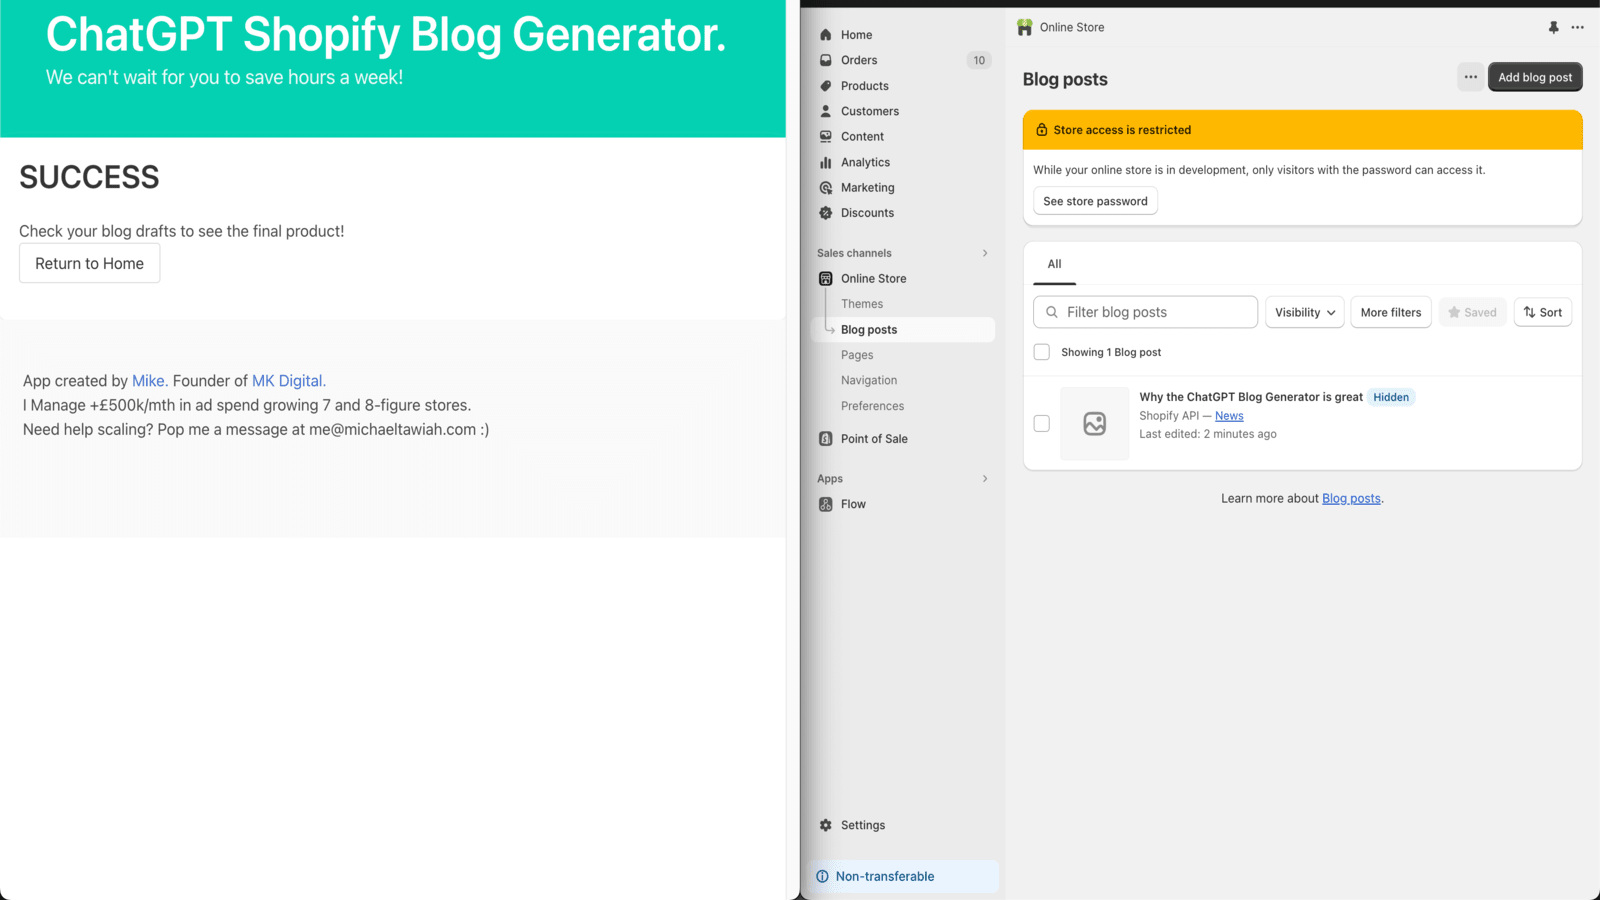This screenshot has height=900, width=1600.
Task: Click the Discounts badge icon
Action: point(826,213)
